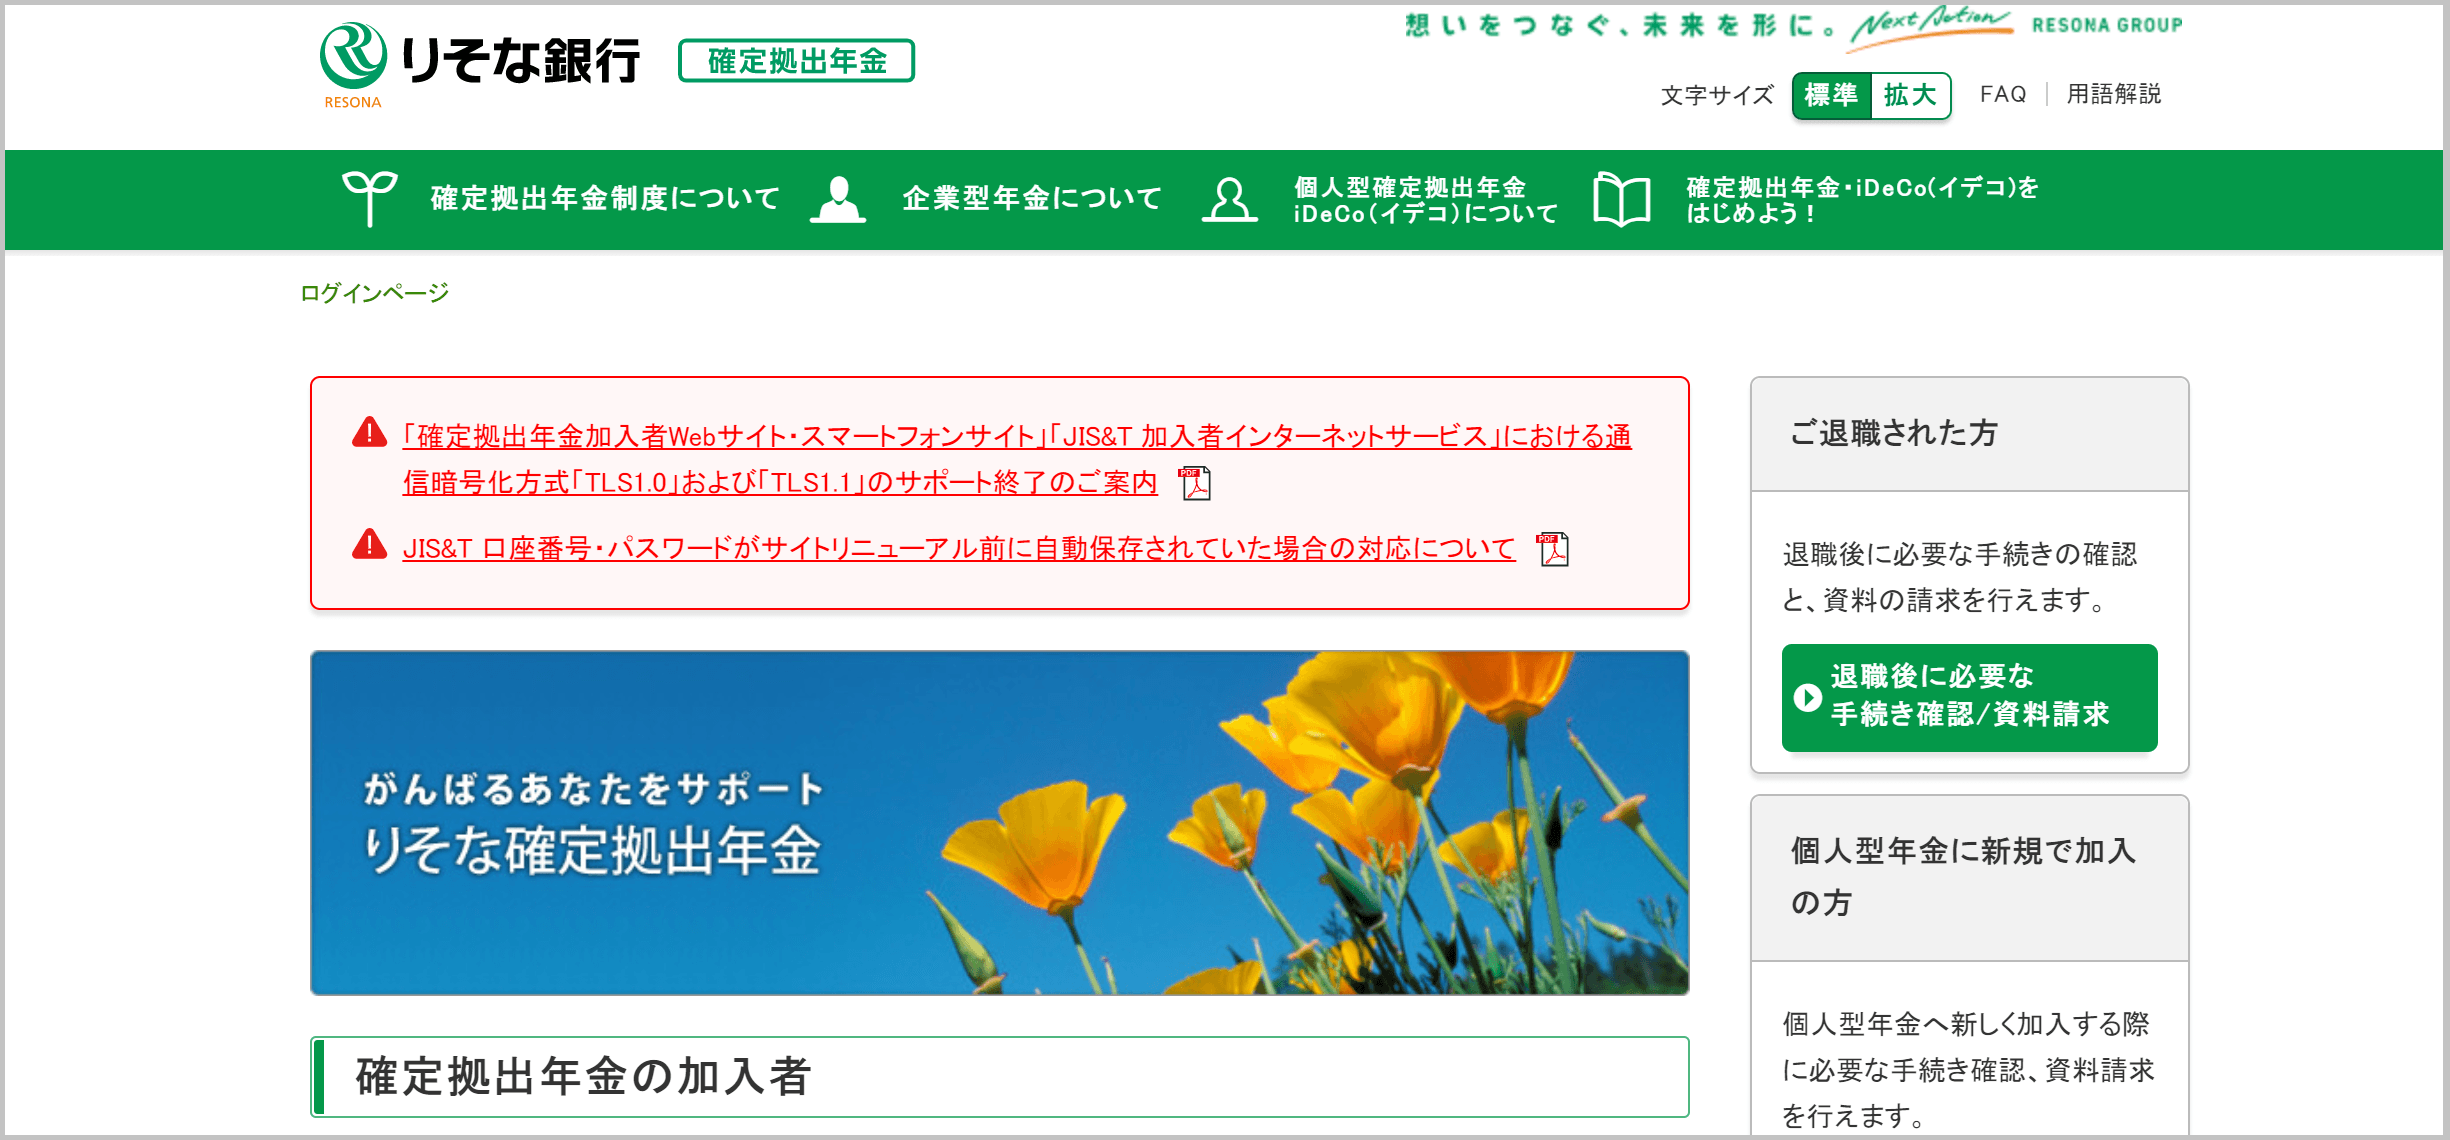Click 個人型年金へ新しく加入する際 description text
Screen dimensions: 2450x1140
(1968, 1069)
